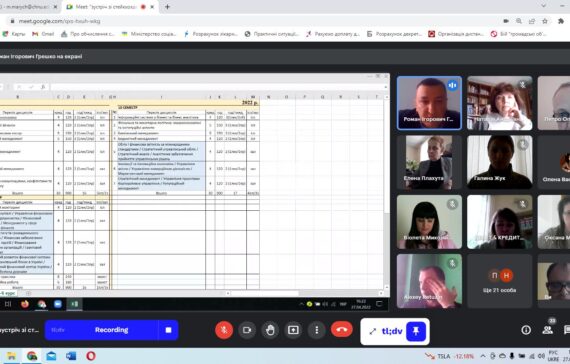This screenshot has width=570, height=364.
Task: Open the present screen share button
Action: pos(293,330)
